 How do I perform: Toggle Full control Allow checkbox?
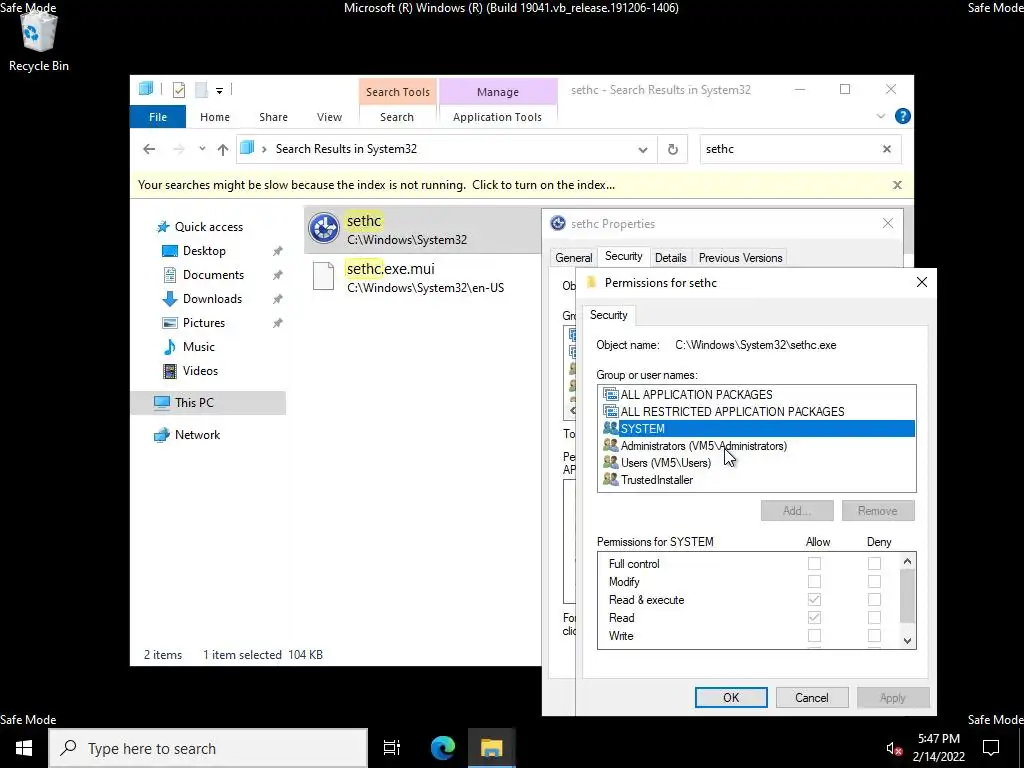click(814, 564)
